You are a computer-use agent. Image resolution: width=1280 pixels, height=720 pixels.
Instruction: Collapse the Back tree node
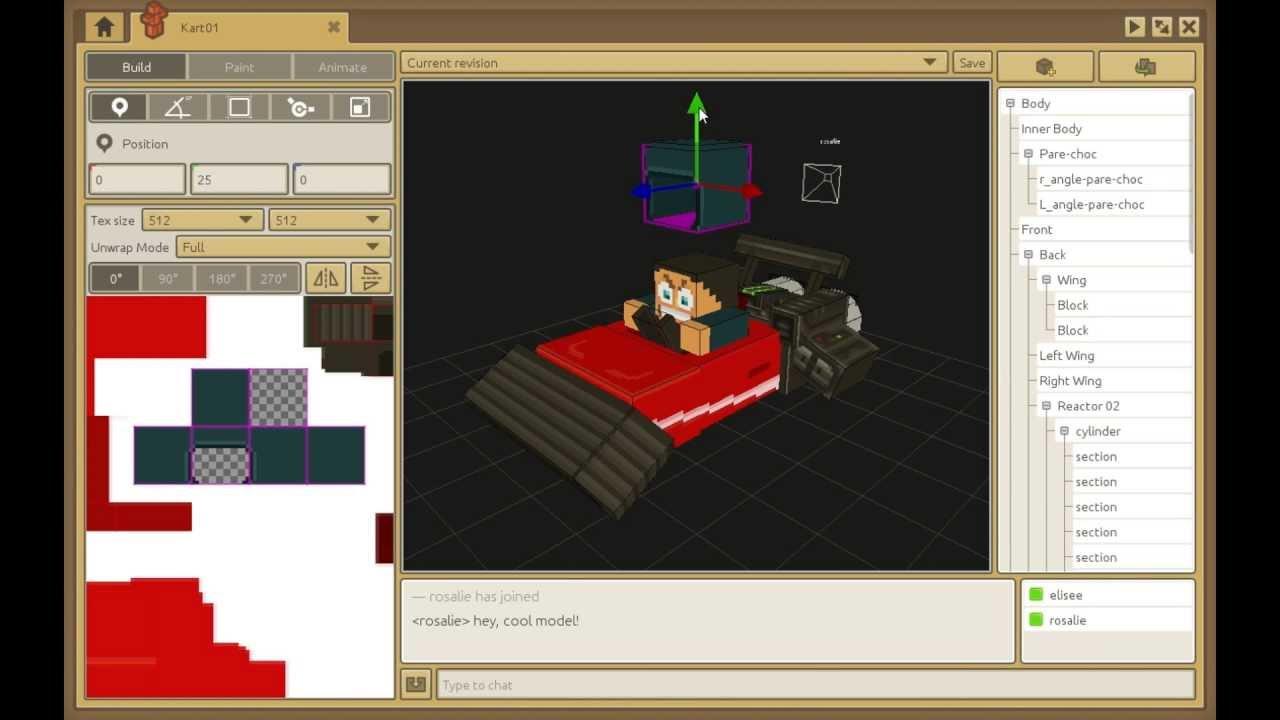click(1028, 255)
